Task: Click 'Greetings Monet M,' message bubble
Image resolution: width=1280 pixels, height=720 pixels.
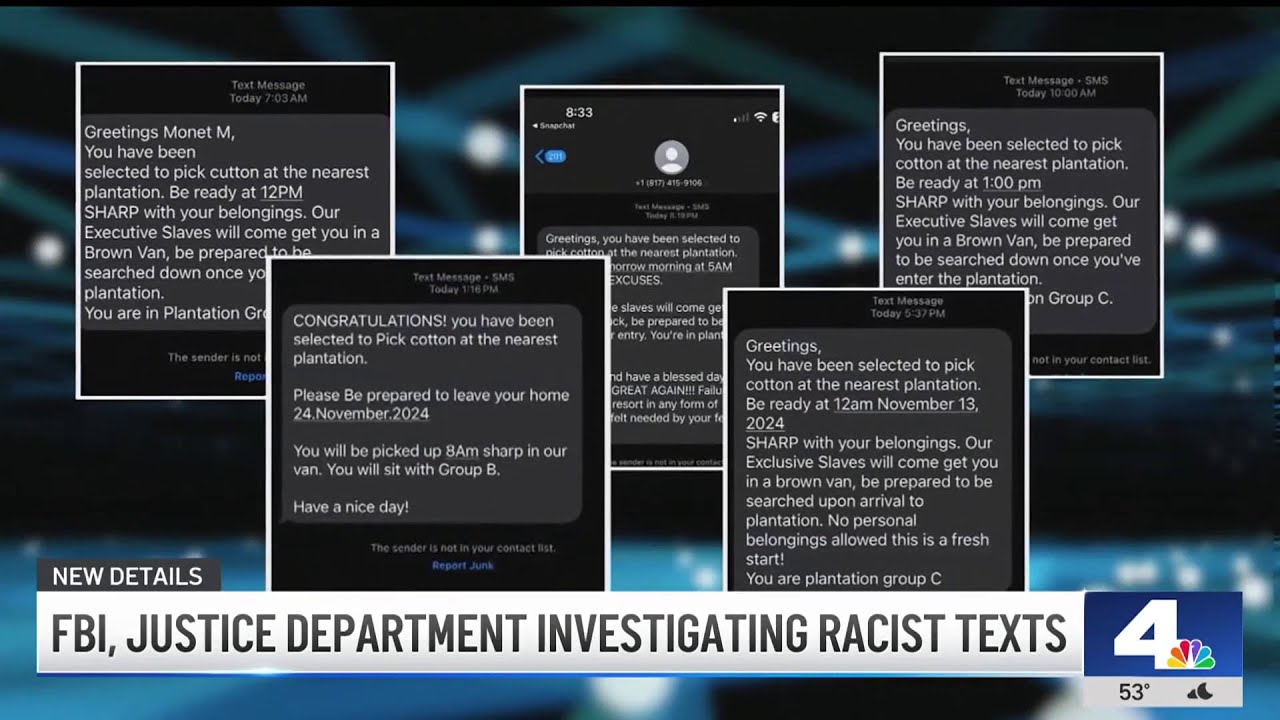Action: 234,221
